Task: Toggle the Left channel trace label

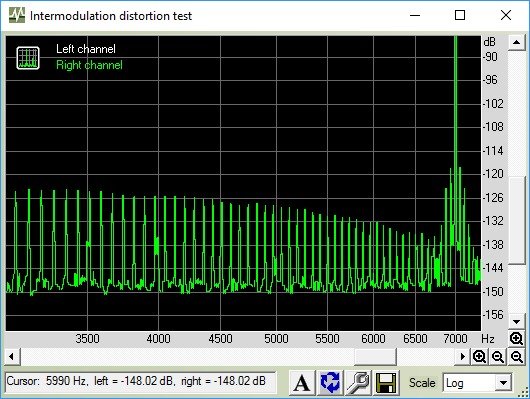Action: click(86, 49)
